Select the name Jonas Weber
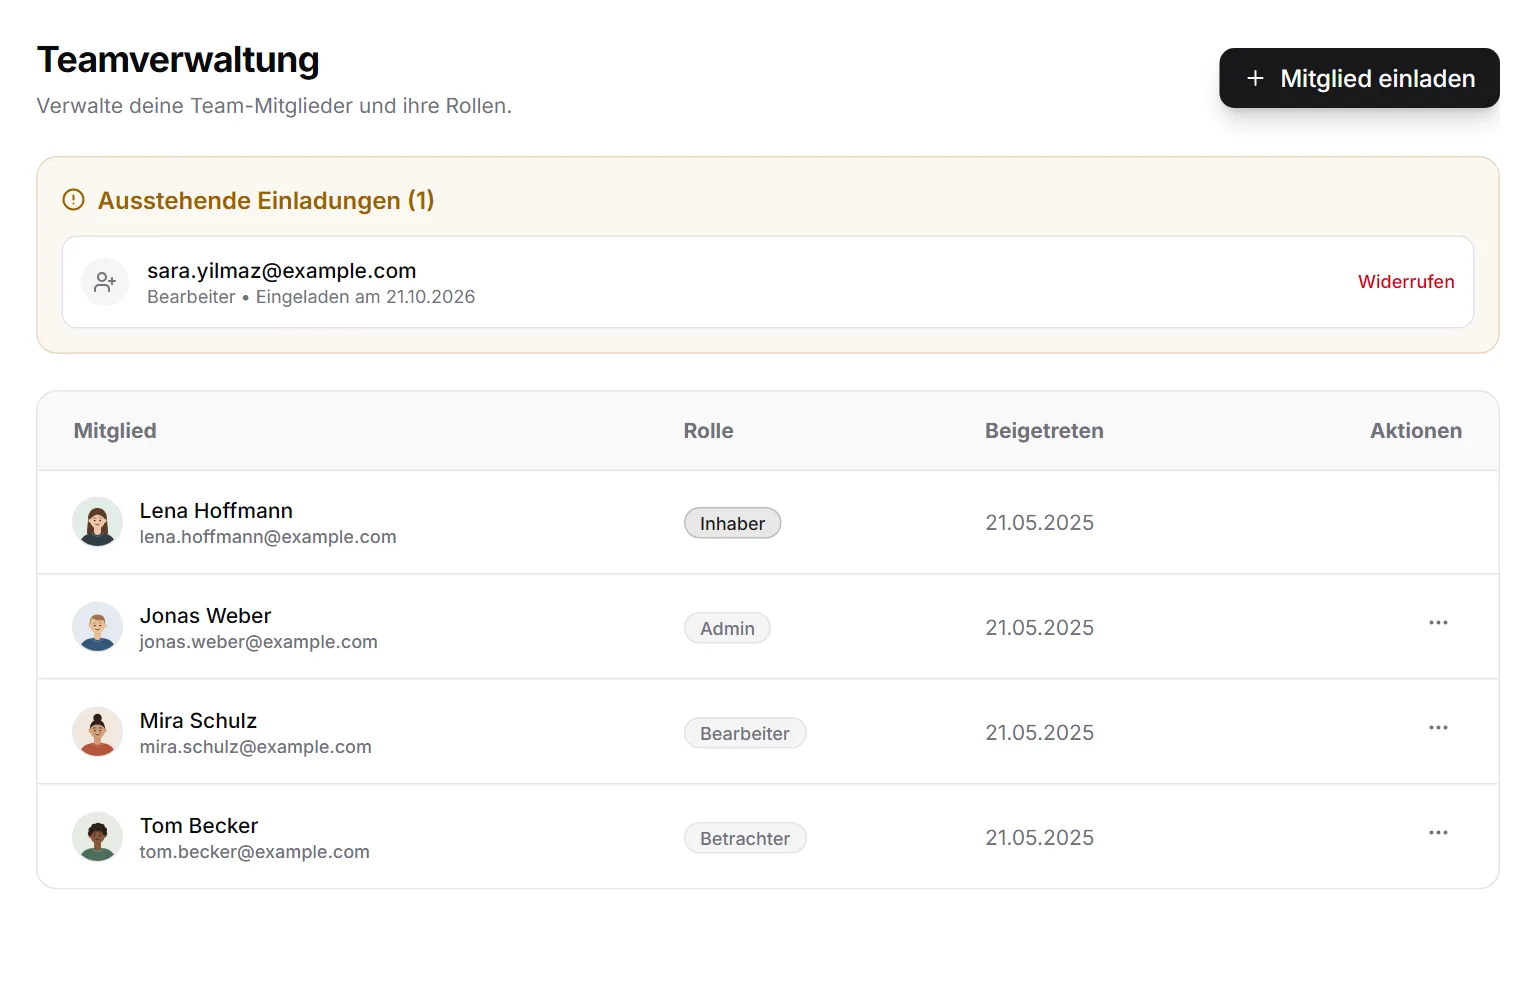This screenshot has height=984, width=1536. click(205, 616)
